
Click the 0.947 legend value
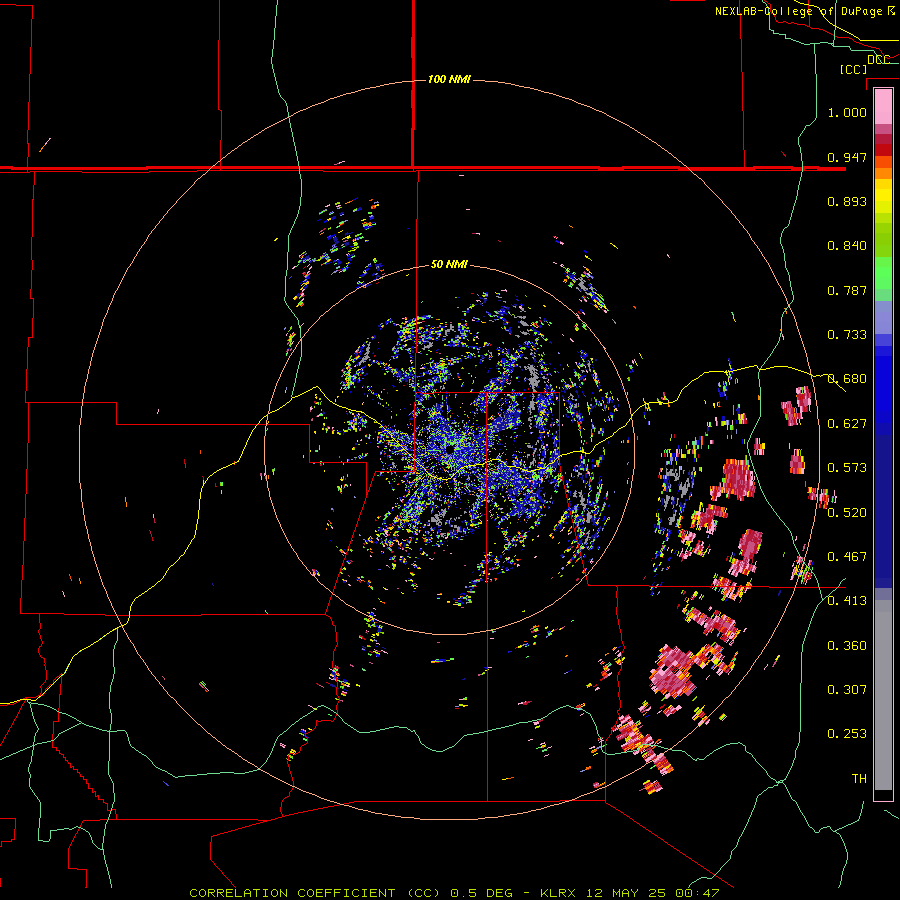pyautogui.click(x=847, y=157)
